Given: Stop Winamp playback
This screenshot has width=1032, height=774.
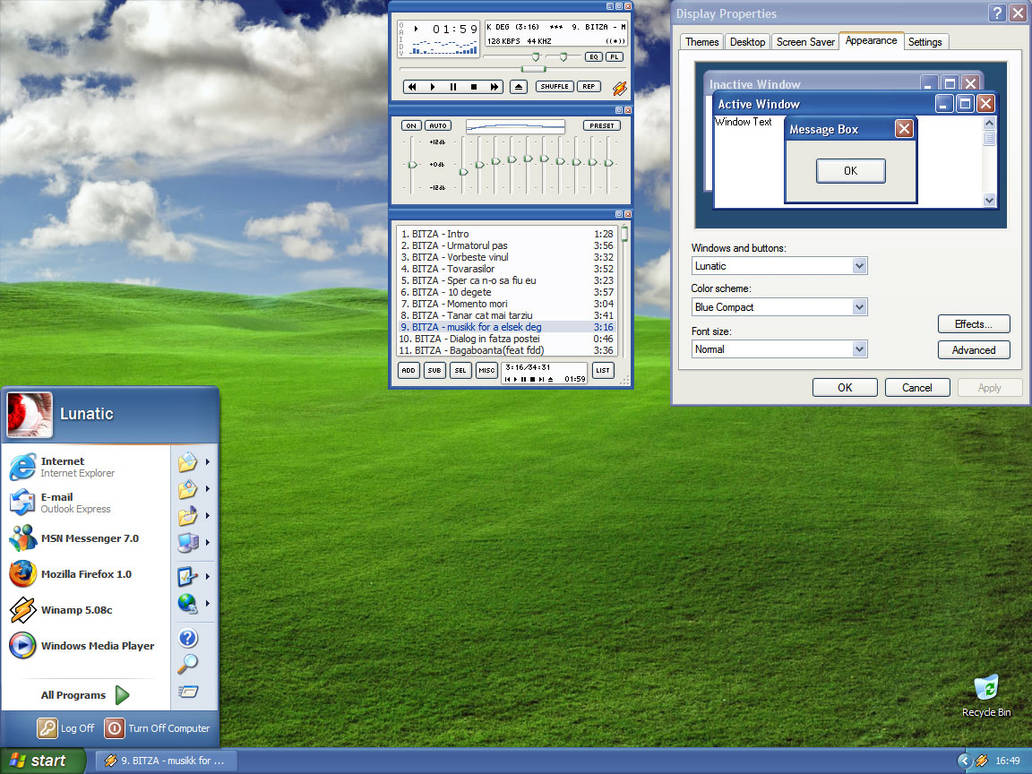Looking at the screenshot, I should [474, 87].
